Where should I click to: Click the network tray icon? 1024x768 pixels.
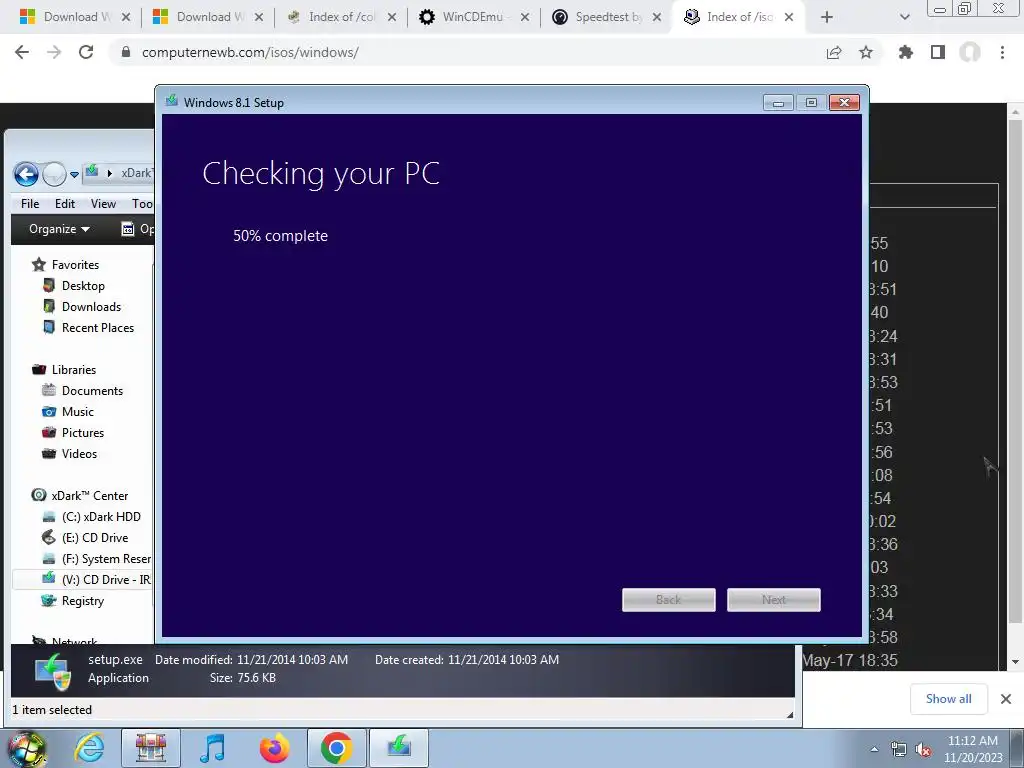pyautogui.click(x=899, y=750)
